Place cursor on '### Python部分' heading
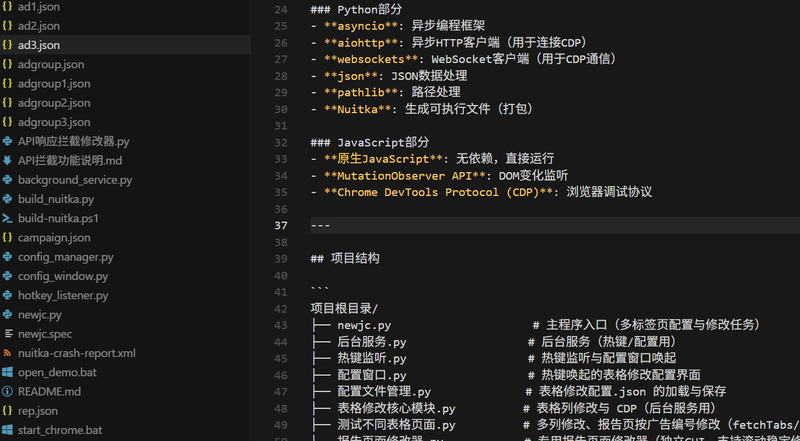Screen dimensions: 800x441 356,10
